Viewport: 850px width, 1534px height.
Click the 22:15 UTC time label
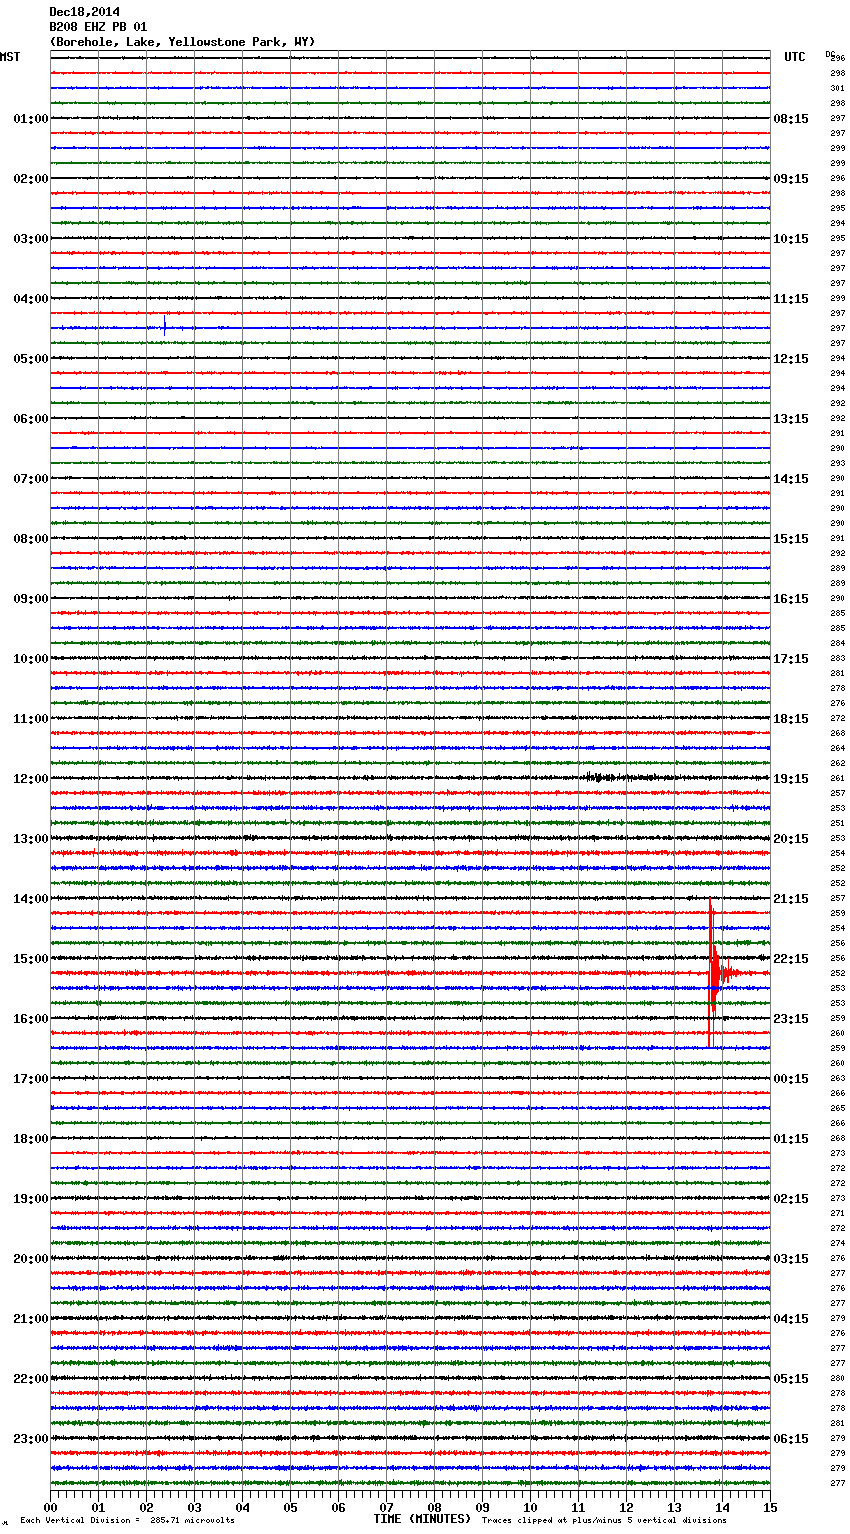coord(791,959)
